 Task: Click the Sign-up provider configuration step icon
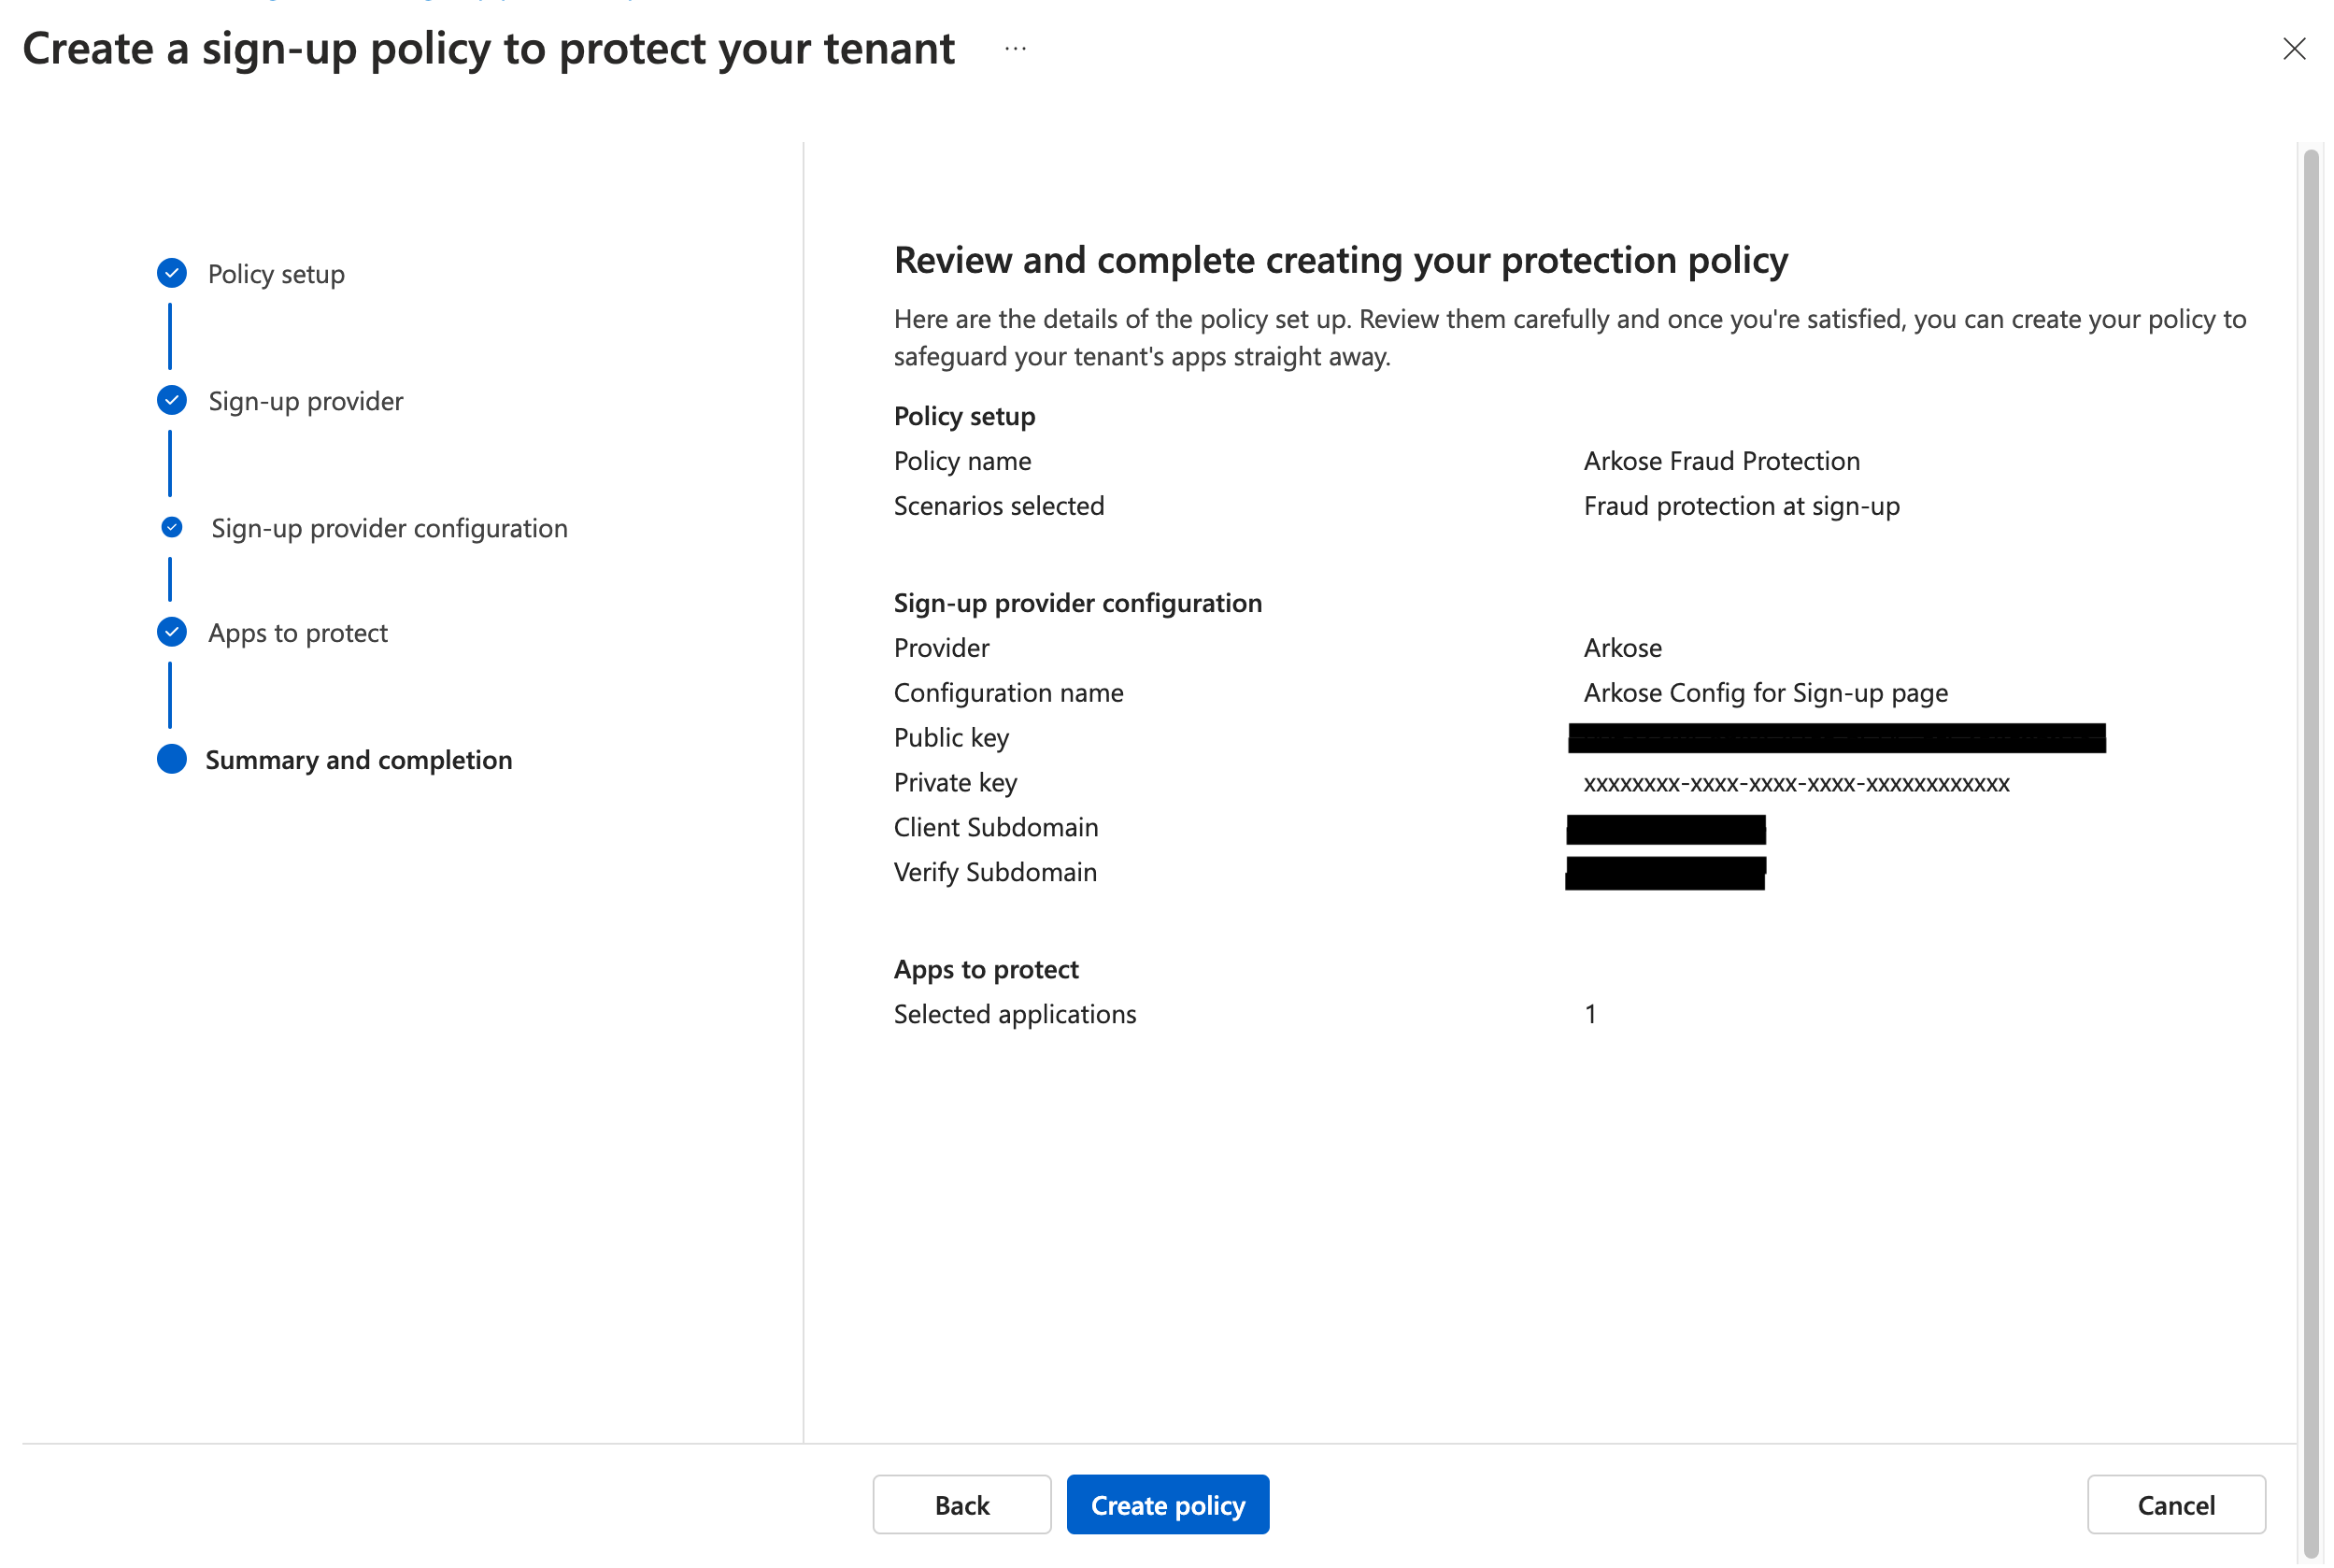click(172, 527)
